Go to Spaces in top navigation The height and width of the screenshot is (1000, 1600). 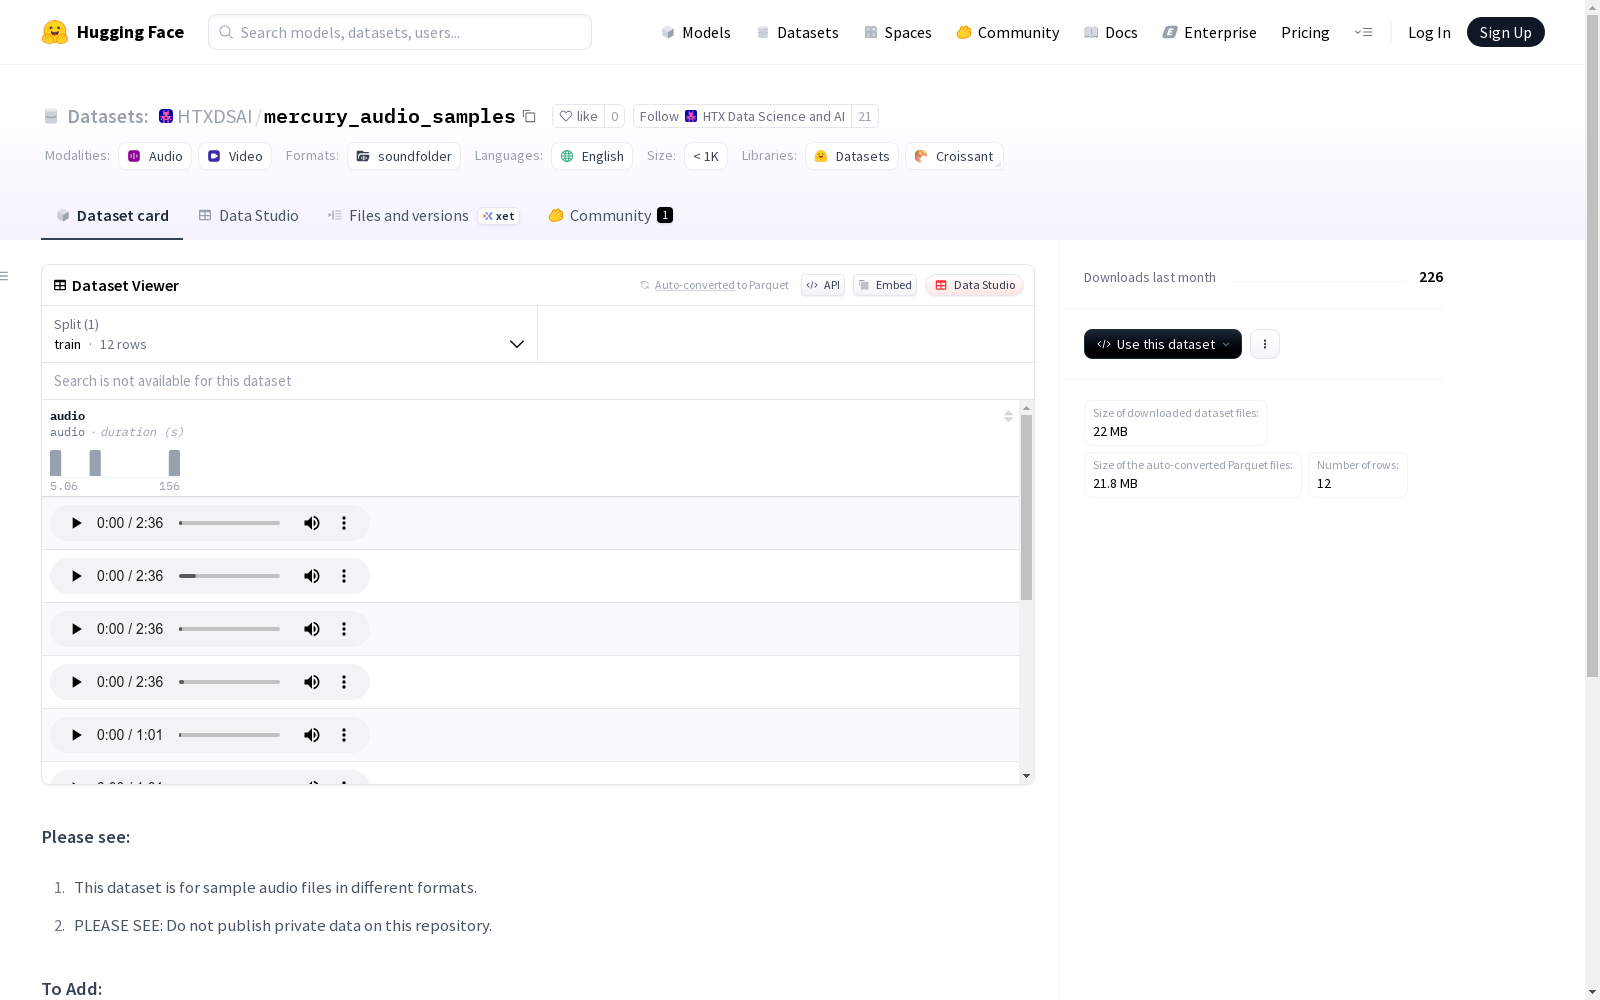897,32
